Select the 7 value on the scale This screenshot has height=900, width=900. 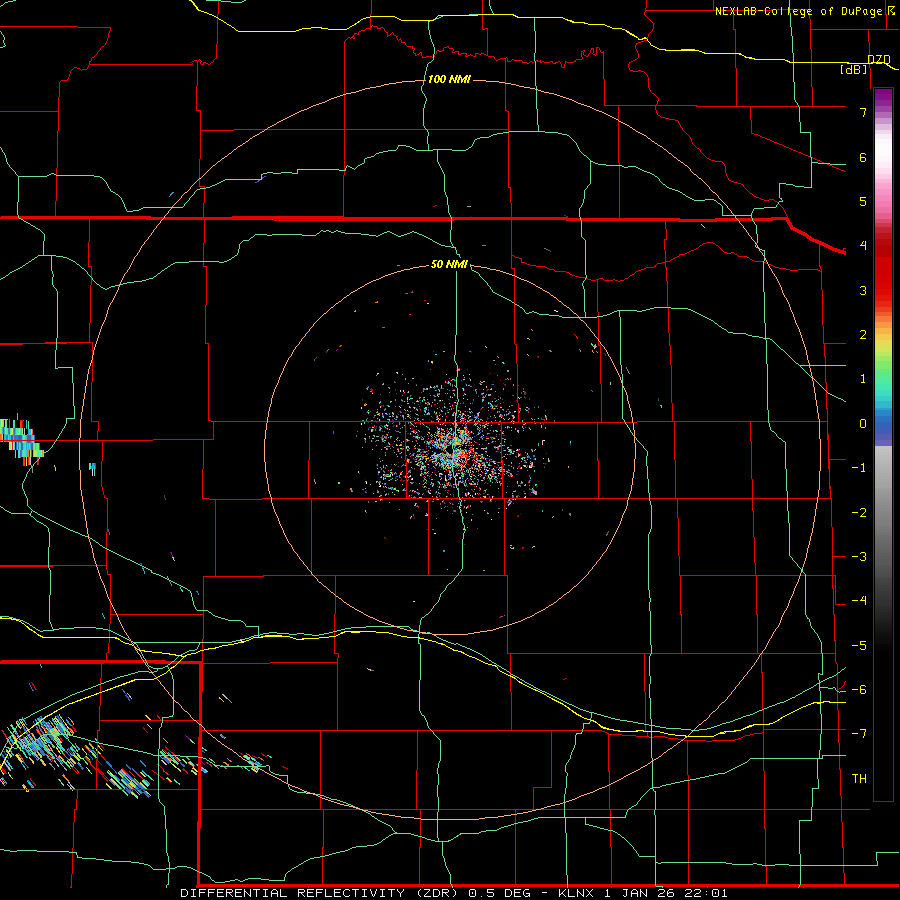click(863, 112)
